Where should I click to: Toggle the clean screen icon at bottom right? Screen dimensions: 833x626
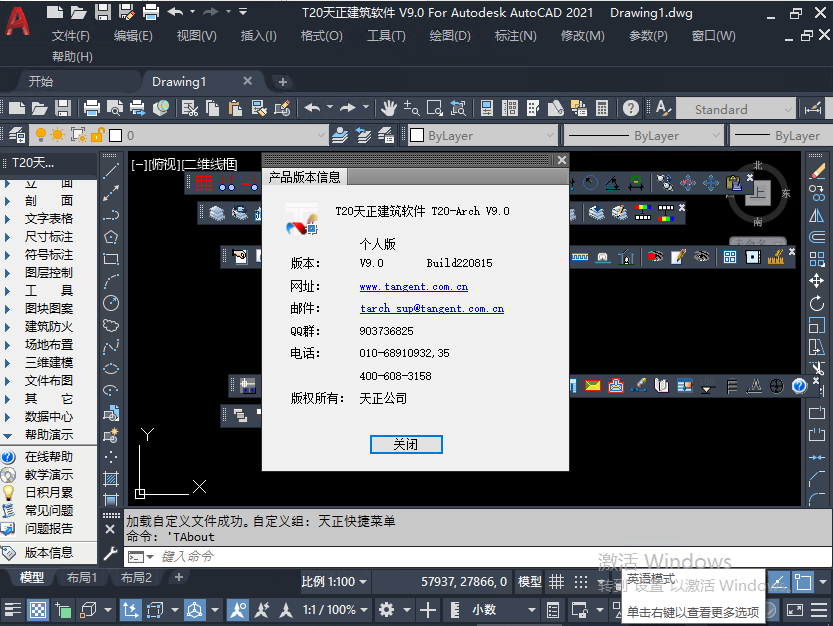point(795,610)
